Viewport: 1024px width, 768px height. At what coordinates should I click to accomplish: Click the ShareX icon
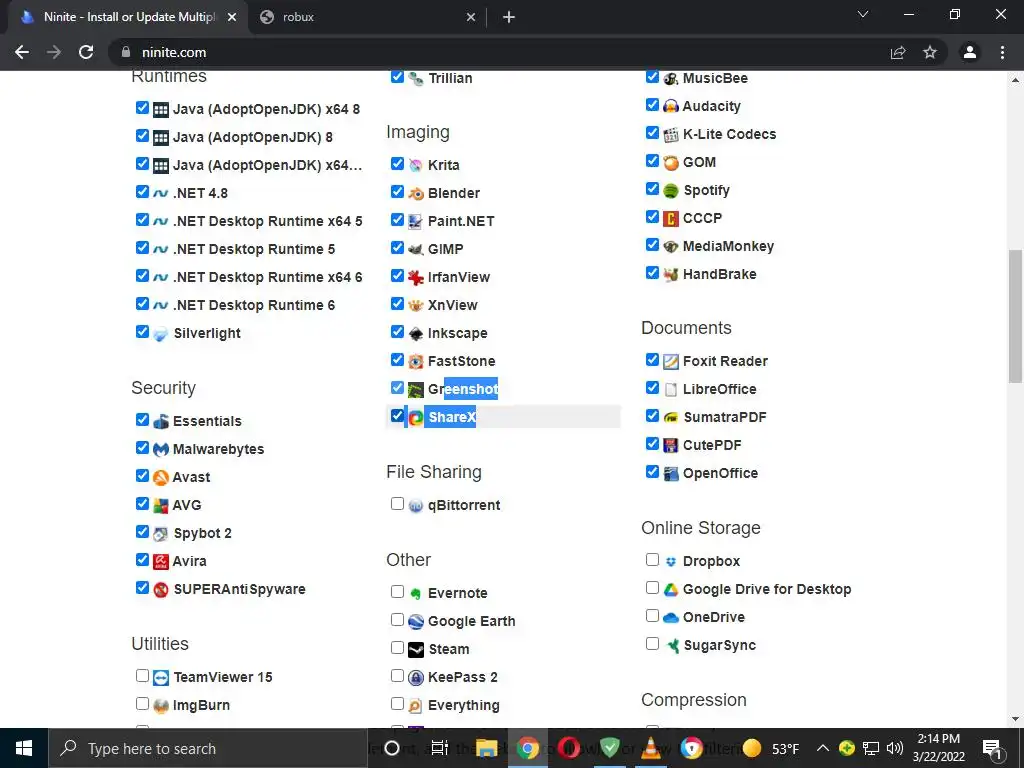[415, 417]
